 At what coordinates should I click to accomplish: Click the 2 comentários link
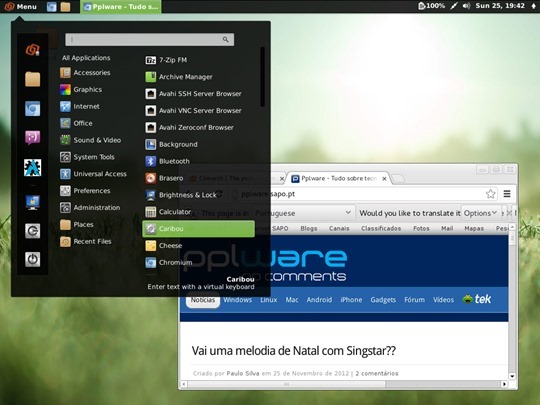click(x=377, y=373)
